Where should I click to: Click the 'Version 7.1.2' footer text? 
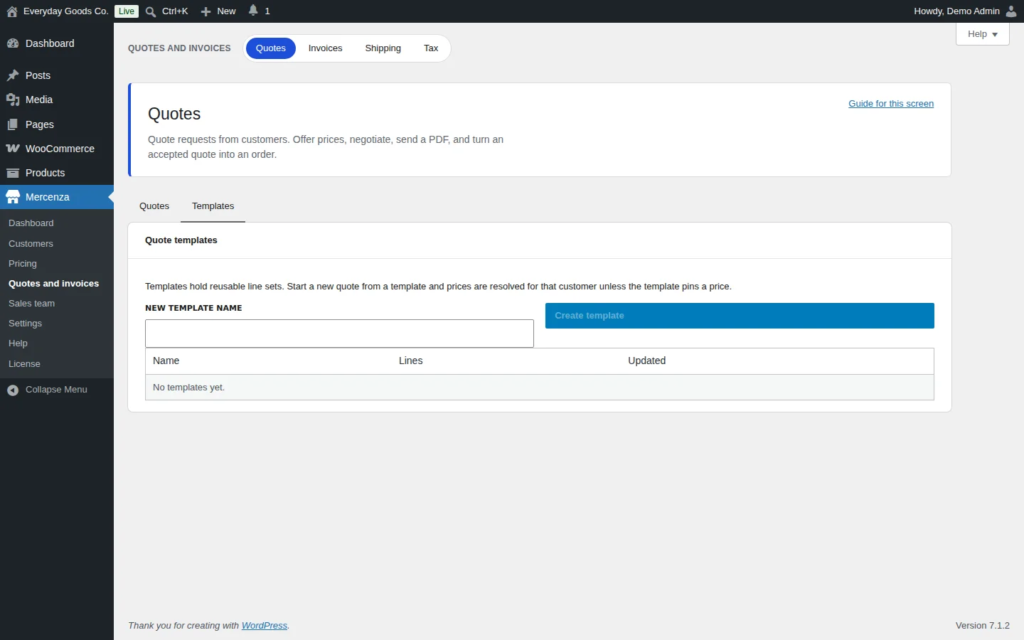(982, 626)
